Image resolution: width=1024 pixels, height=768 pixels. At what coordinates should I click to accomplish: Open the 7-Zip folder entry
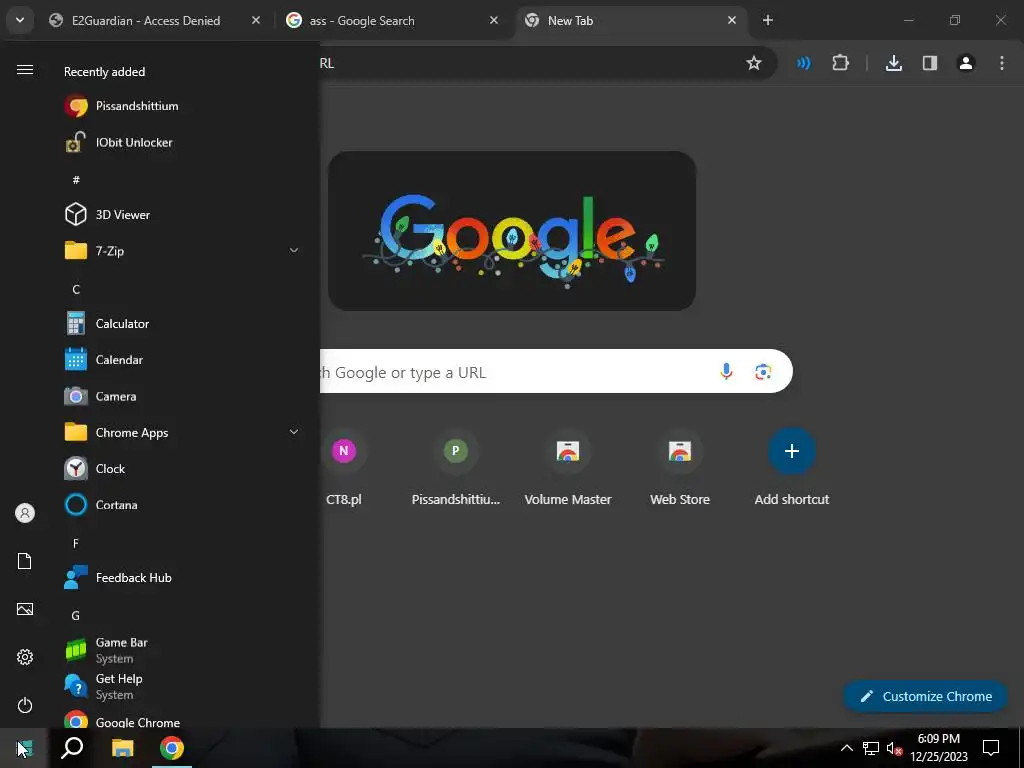pyautogui.click(x=180, y=251)
